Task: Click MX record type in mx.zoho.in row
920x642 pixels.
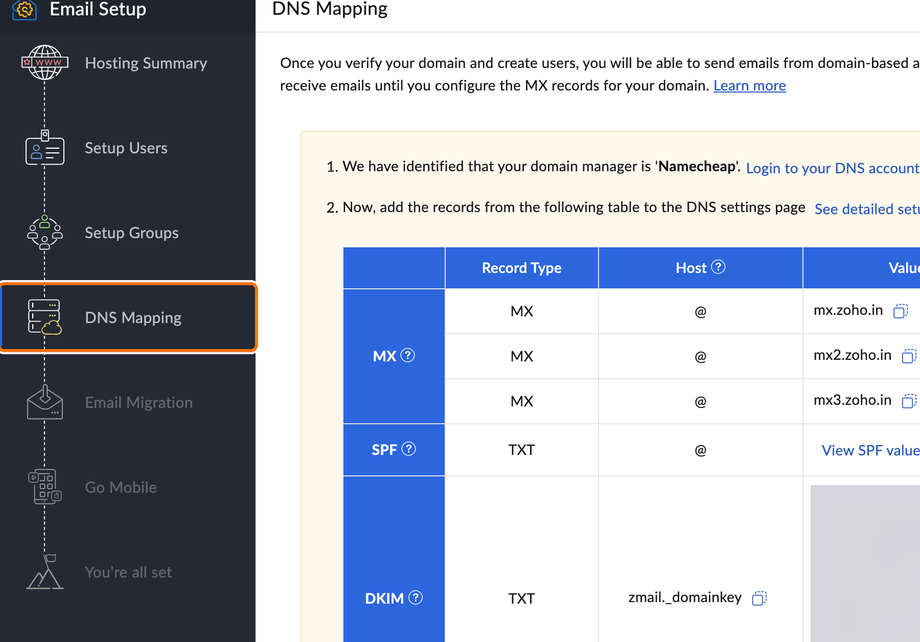Action: point(522,311)
